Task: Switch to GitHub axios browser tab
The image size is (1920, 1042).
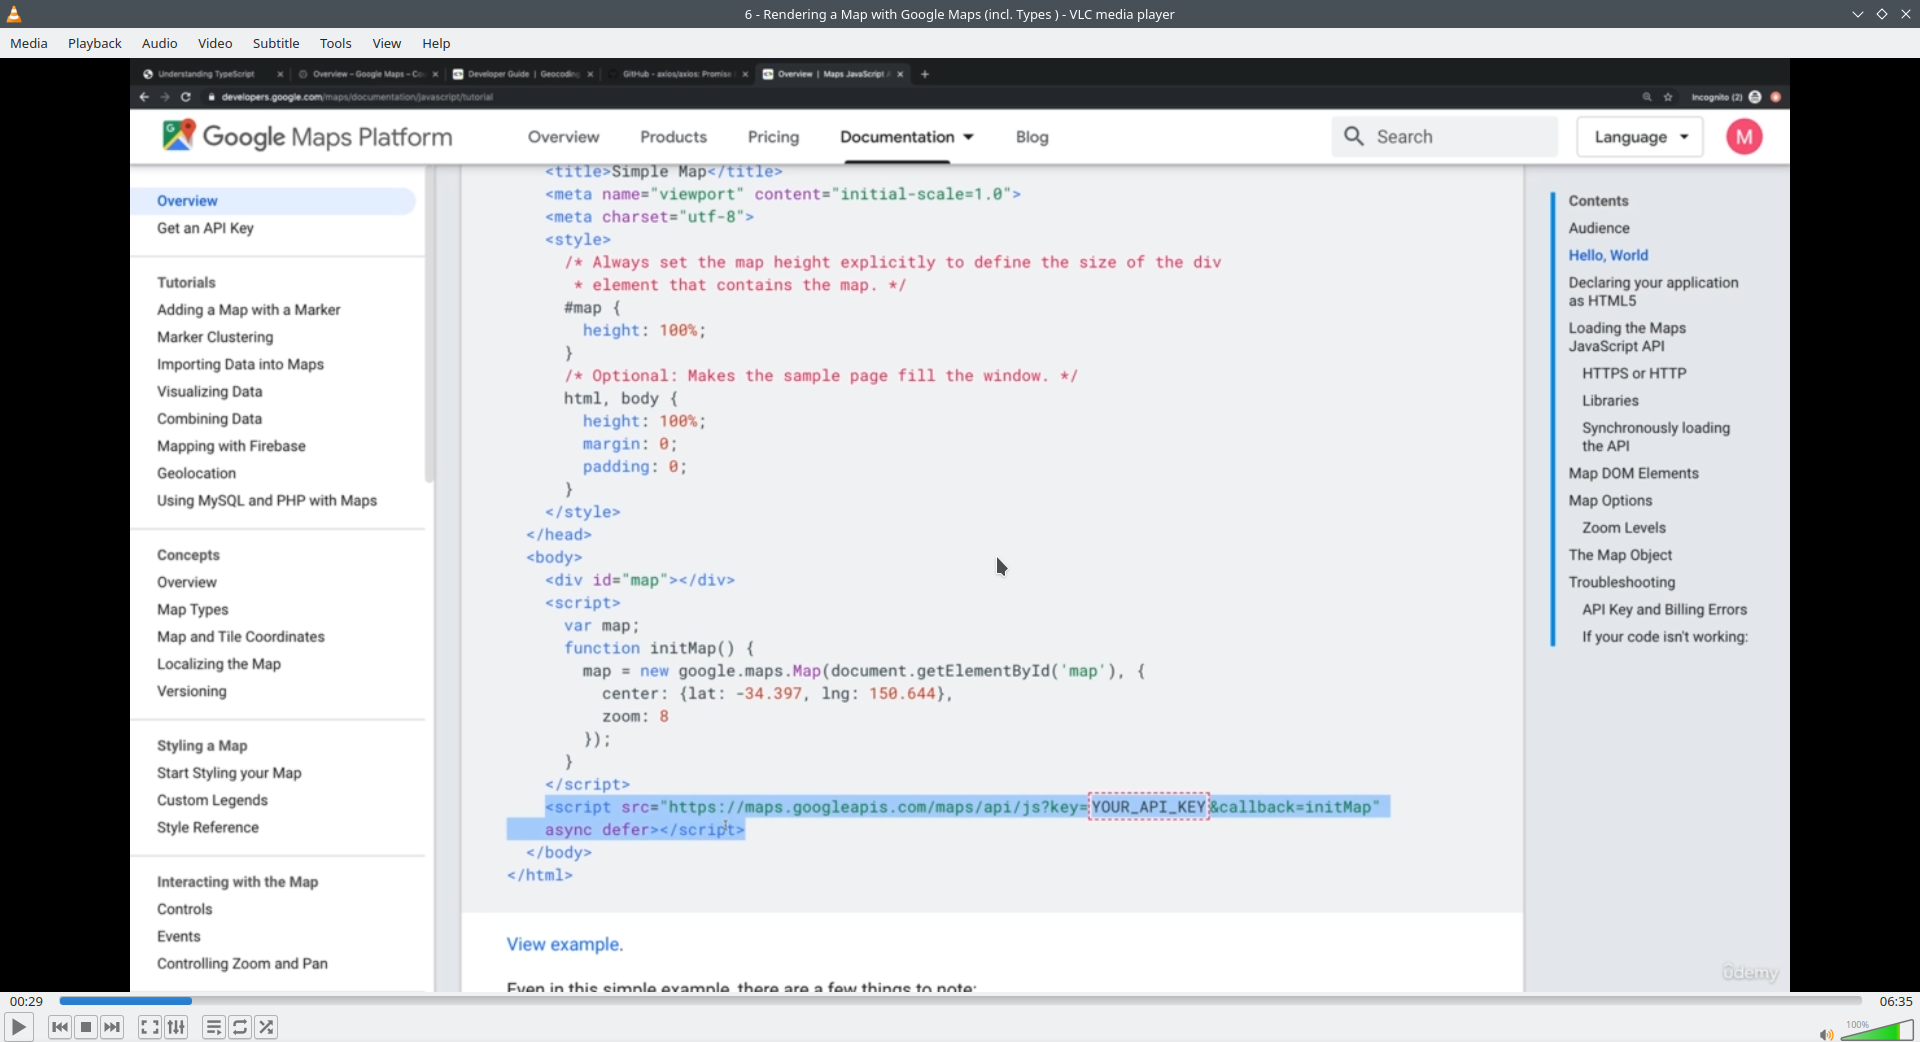Action: 676,74
